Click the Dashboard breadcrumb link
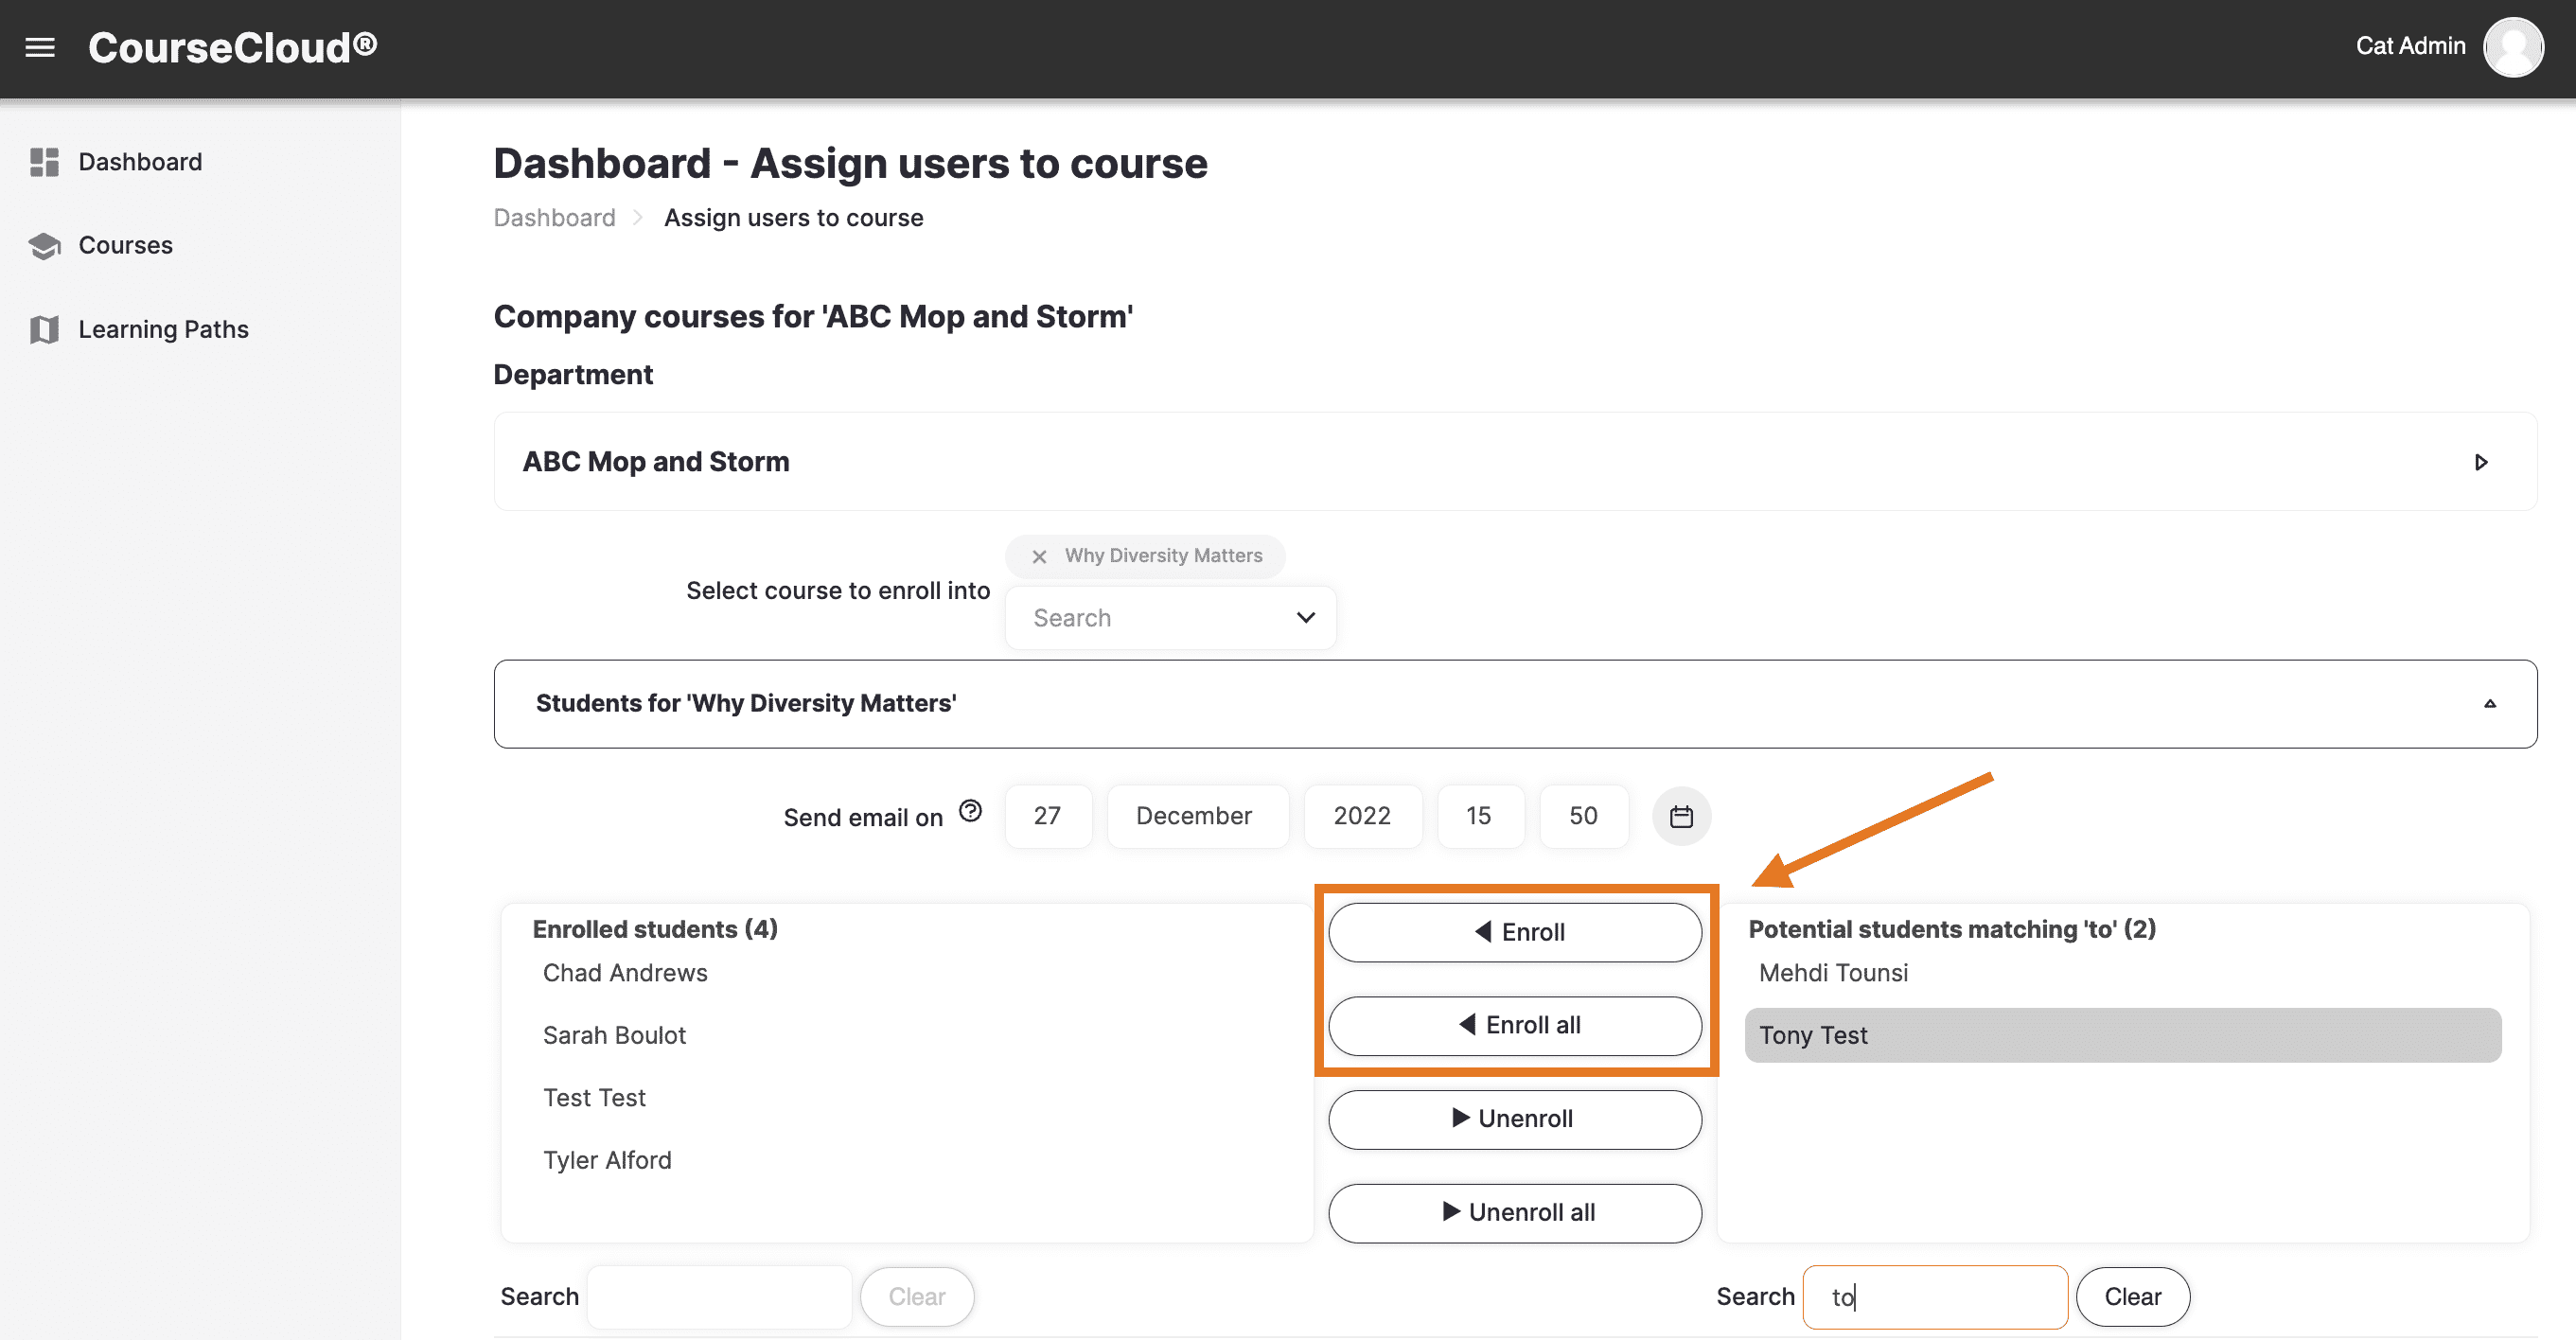Image resolution: width=2576 pixels, height=1340 pixels. click(x=554, y=218)
